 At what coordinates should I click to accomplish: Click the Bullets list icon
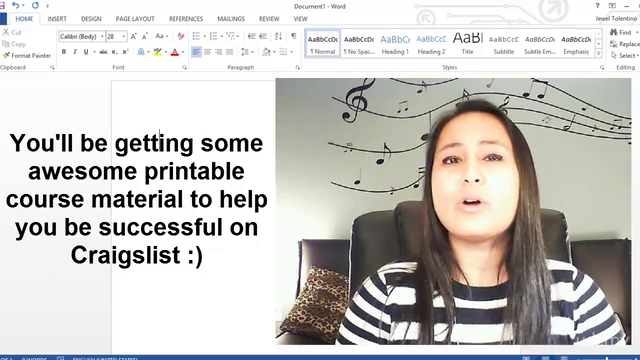196,36
